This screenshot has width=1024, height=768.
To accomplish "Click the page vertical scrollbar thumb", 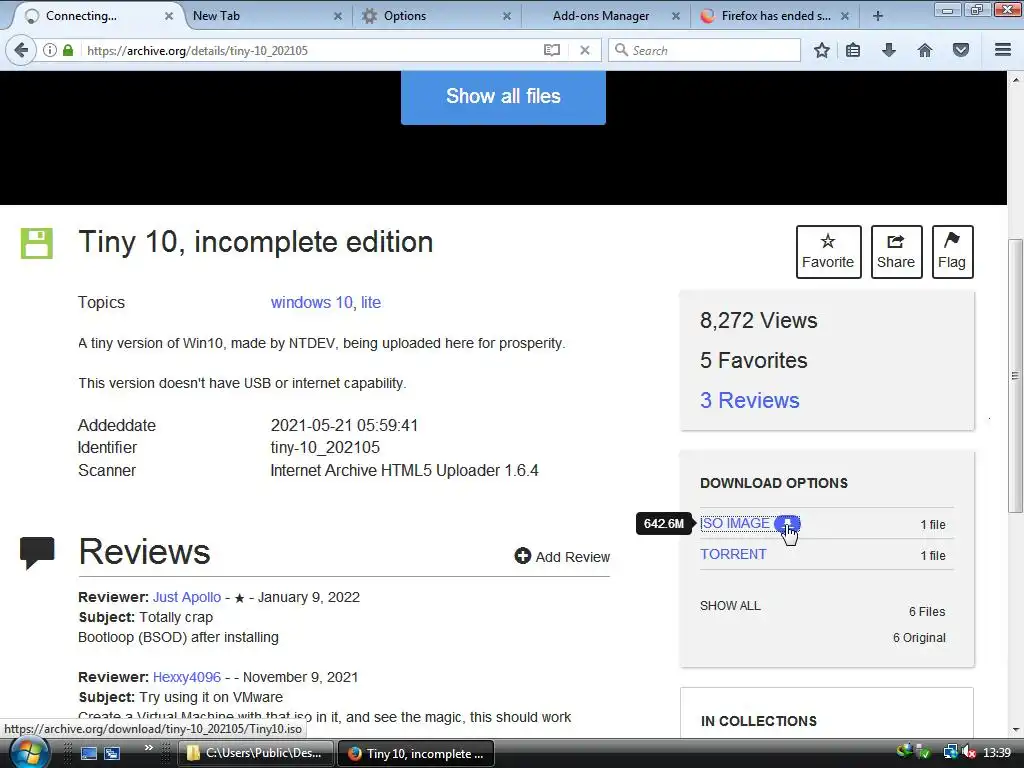I will [x=1015, y=376].
